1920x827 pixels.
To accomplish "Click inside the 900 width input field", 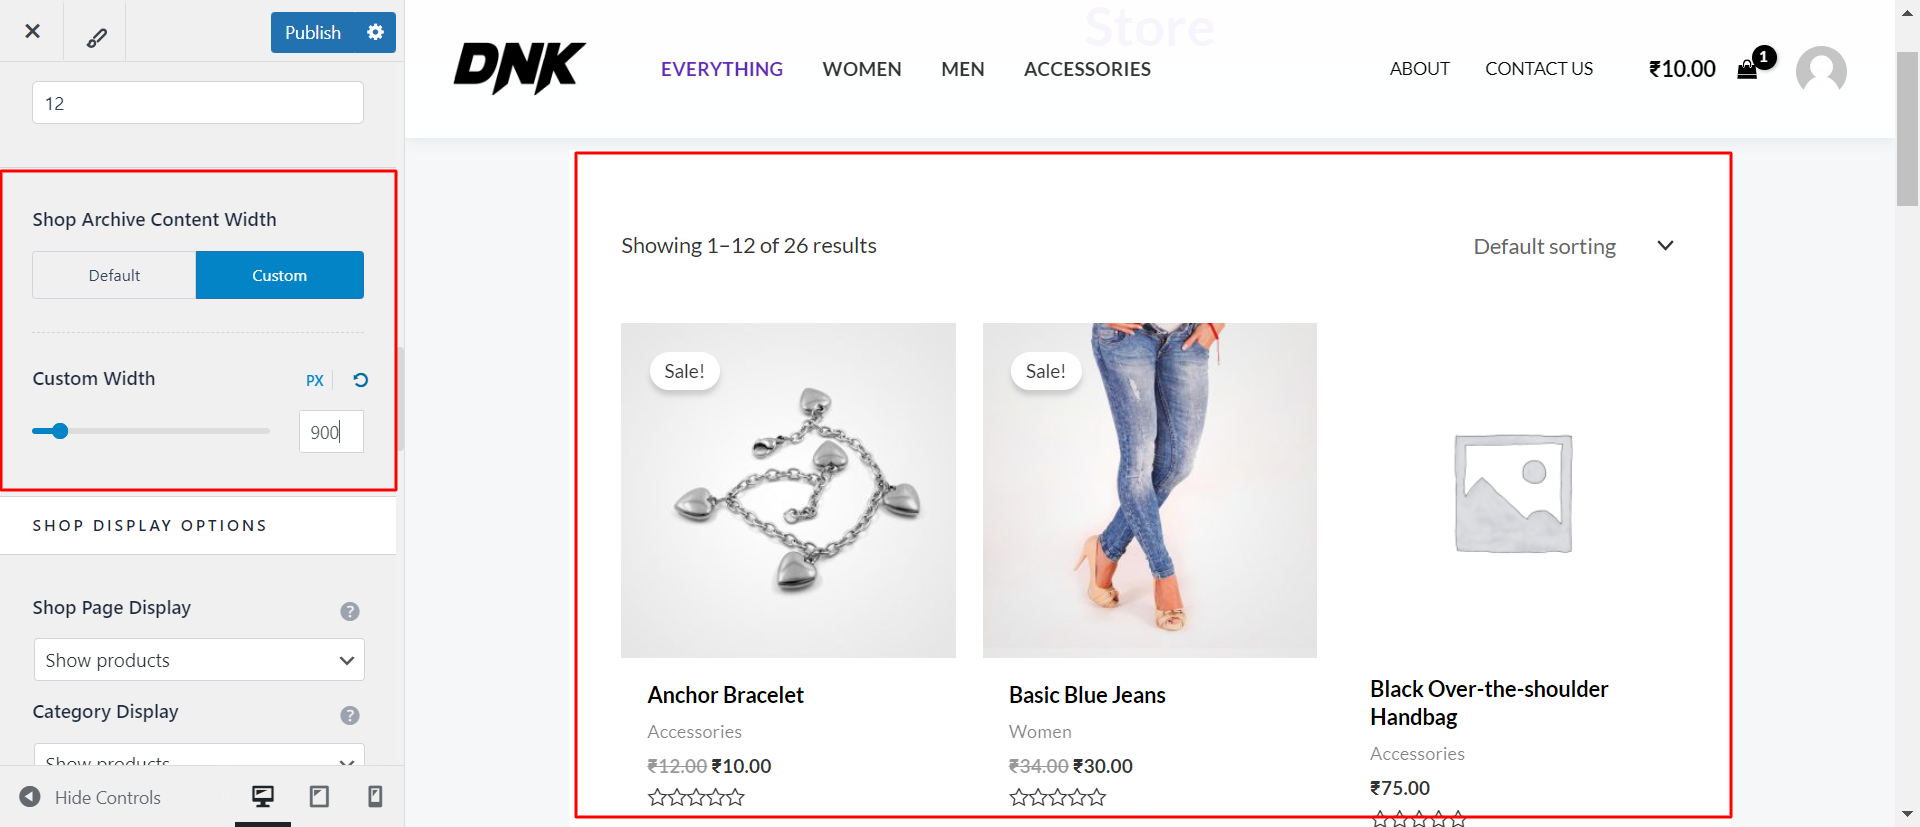I will click(x=330, y=431).
